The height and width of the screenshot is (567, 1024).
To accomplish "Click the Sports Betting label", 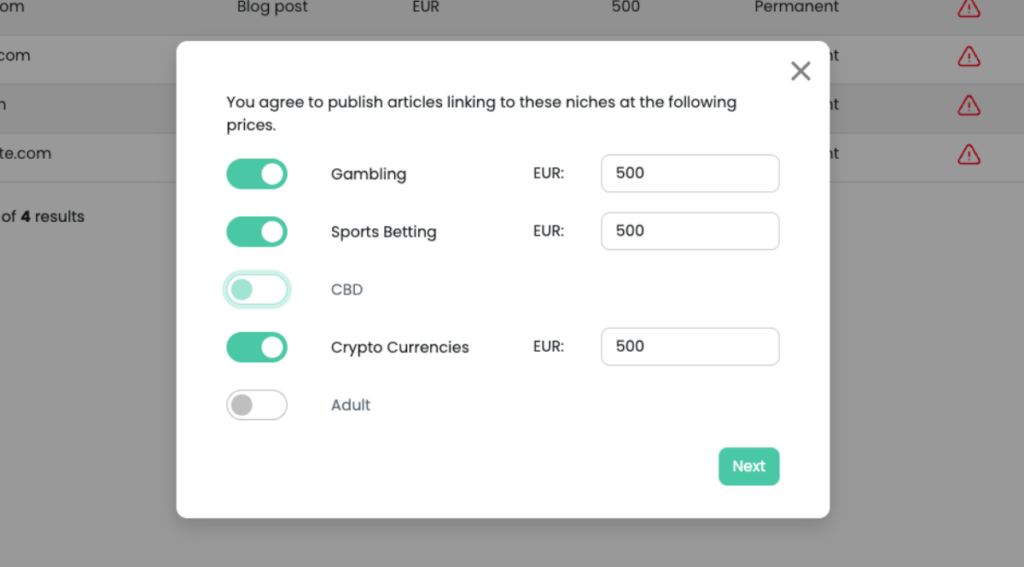I will click(x=383, y=232).
